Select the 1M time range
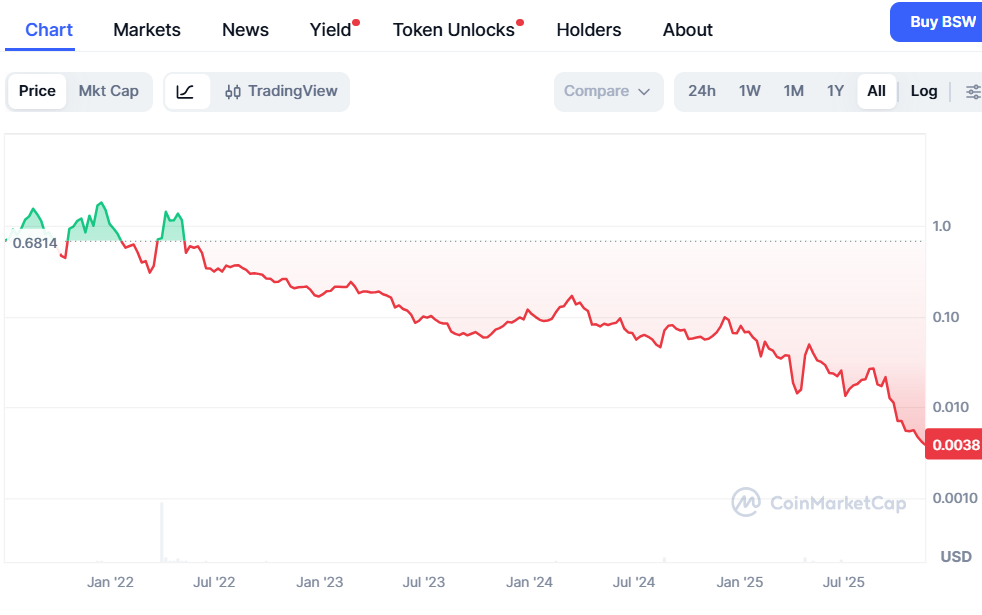Screen dimensions: 982x615 tap(794, 91)
